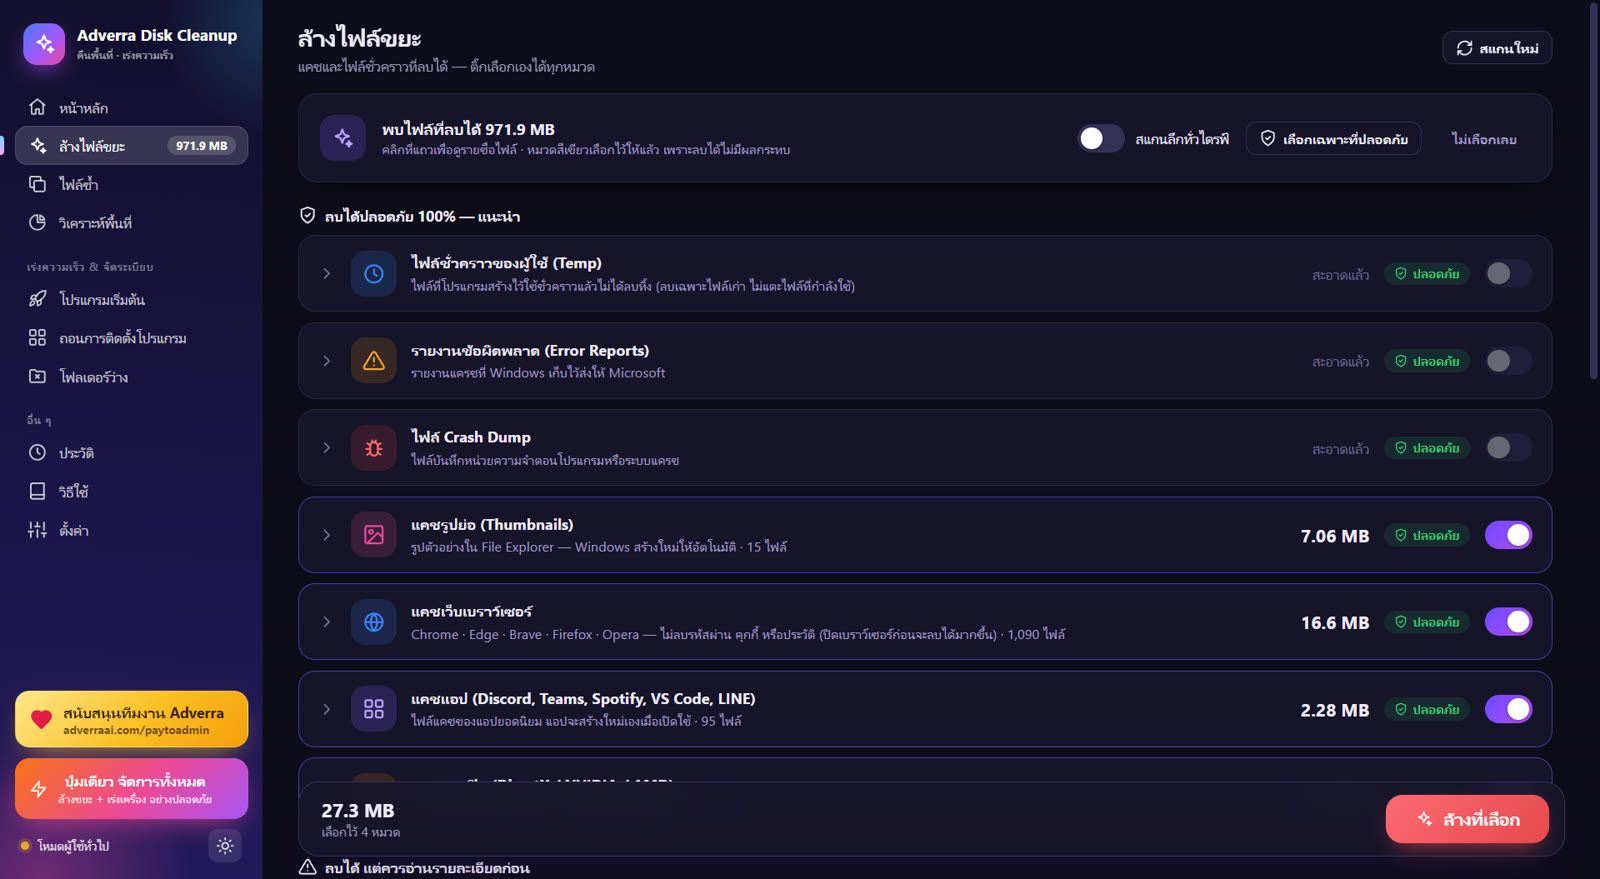Turn off the app cache (Discord, Teams) switch
Image resolution: width=1600 pixels, height=879 pixels.
pos(1508,709)
